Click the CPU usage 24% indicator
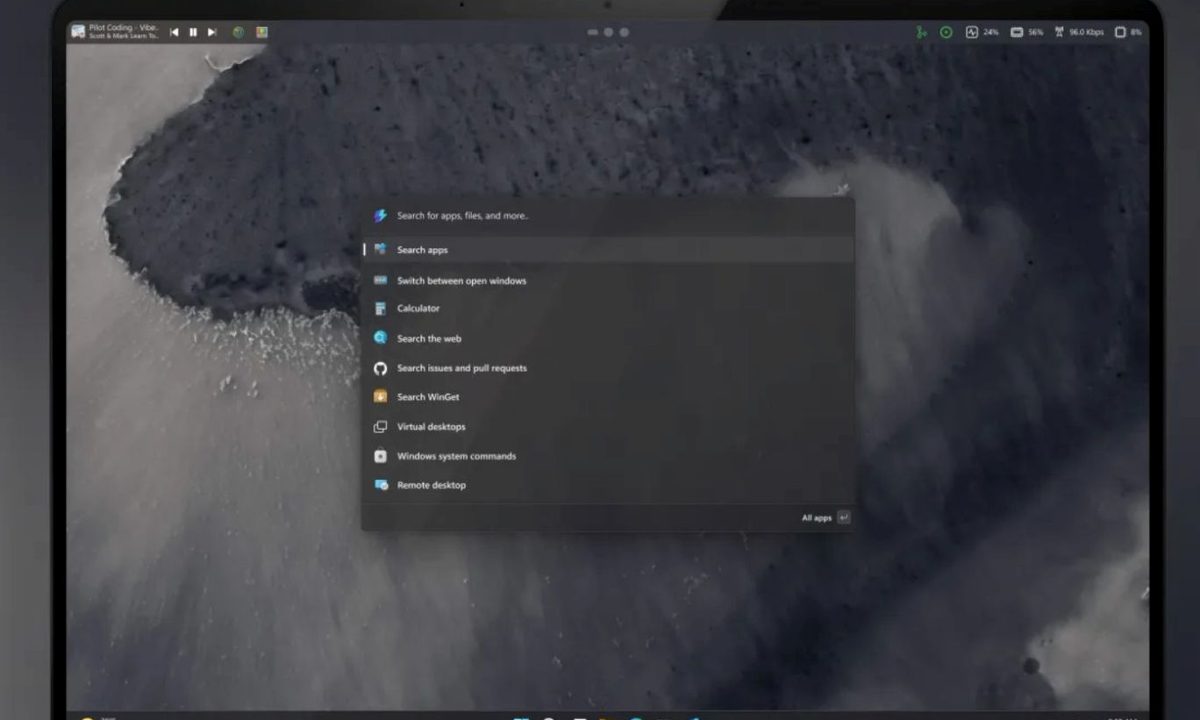 click(981, 32)
